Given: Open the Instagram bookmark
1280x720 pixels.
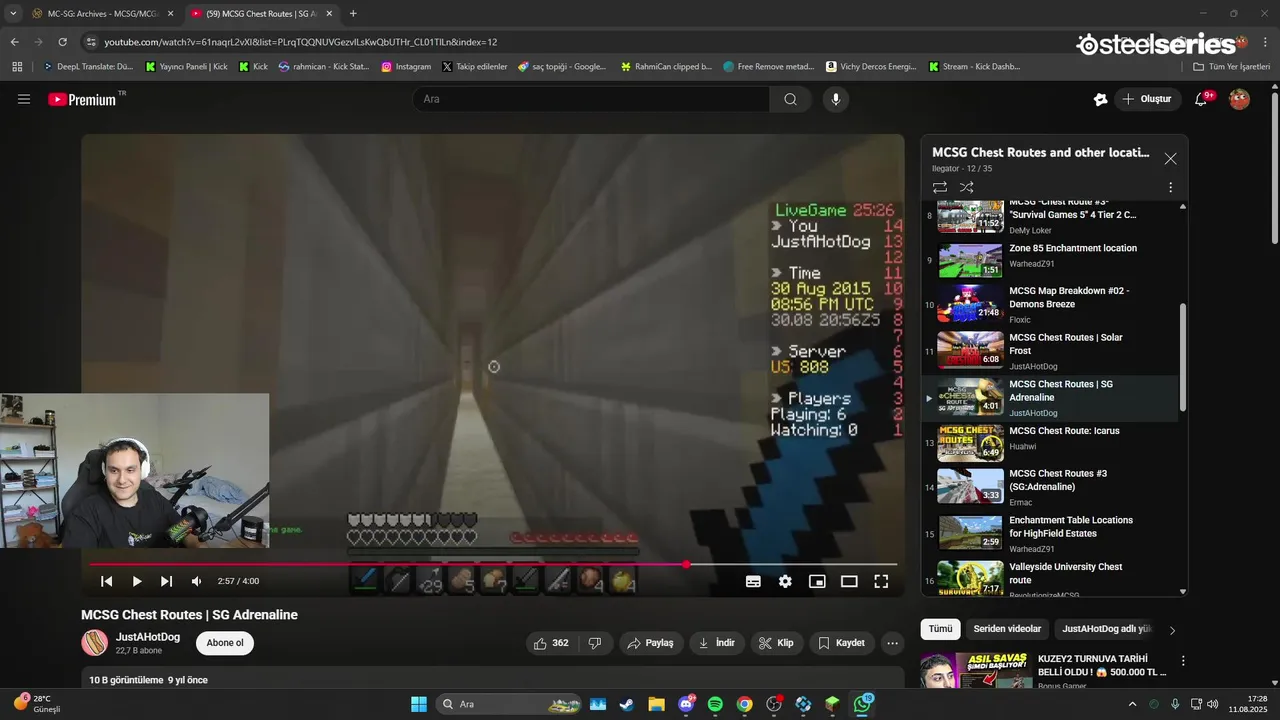Looking at the screenshot, I should pyautogui.click(x=406, y=67).
